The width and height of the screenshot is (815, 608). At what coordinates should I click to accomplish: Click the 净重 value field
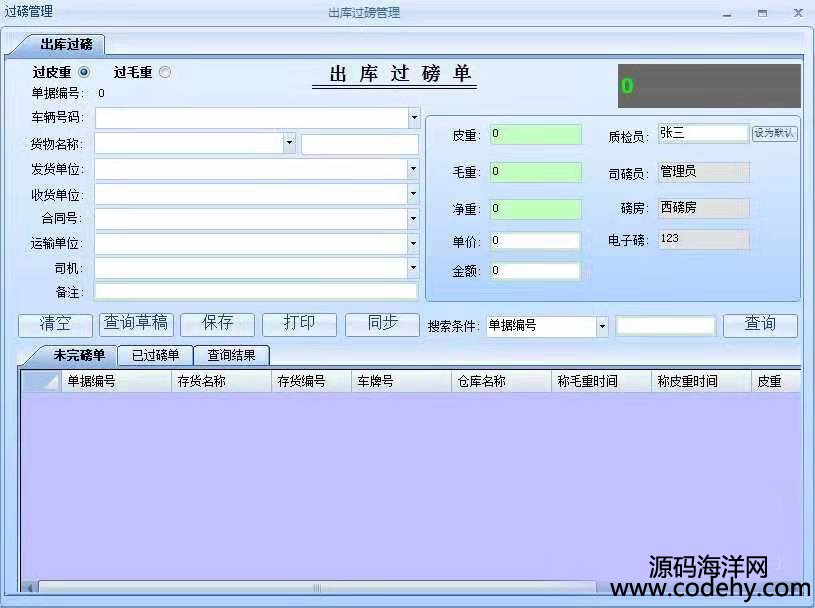tap(535, 209)
